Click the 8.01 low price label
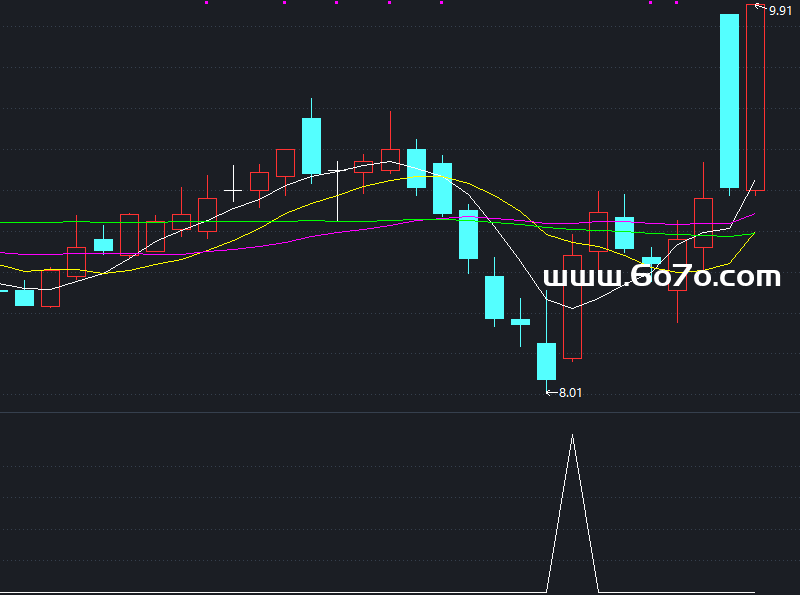 tap(570, 393)
